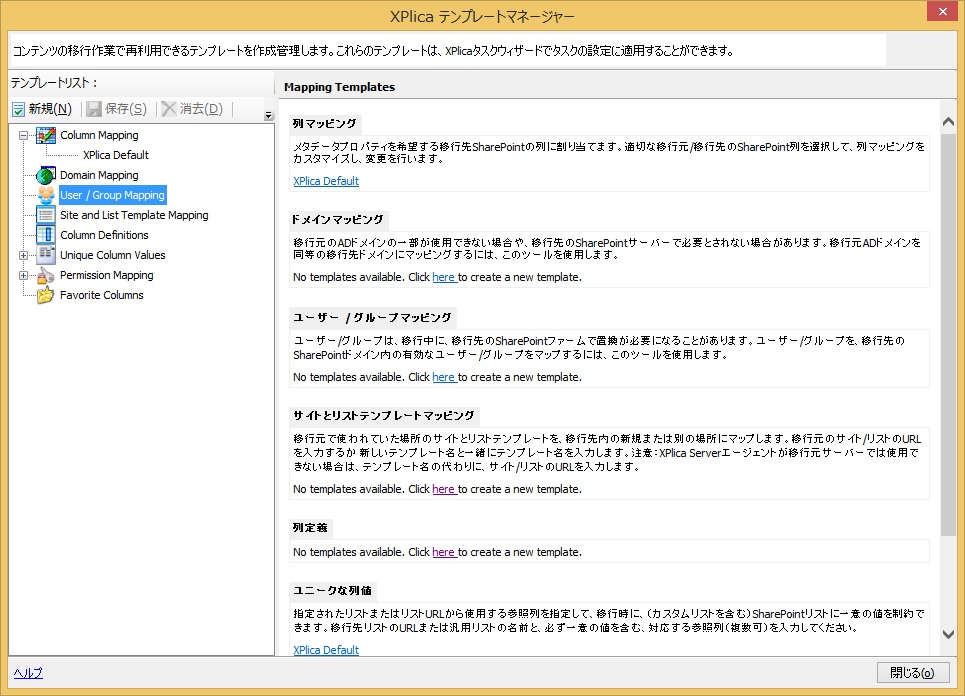Click the 閉じる(o) close button

pos(913,673)
